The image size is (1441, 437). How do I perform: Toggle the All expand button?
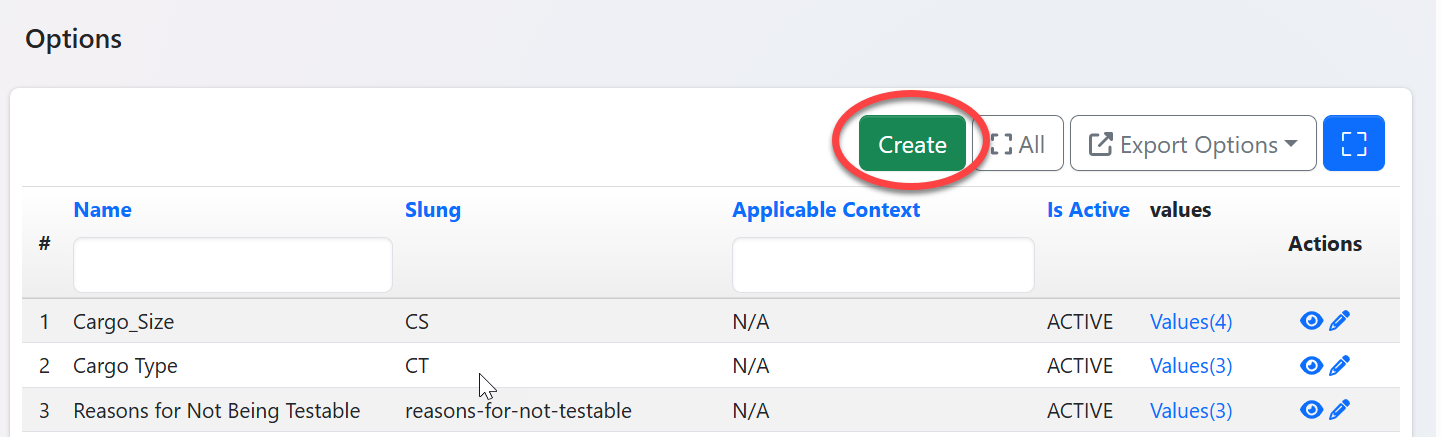coord(1018,145)
